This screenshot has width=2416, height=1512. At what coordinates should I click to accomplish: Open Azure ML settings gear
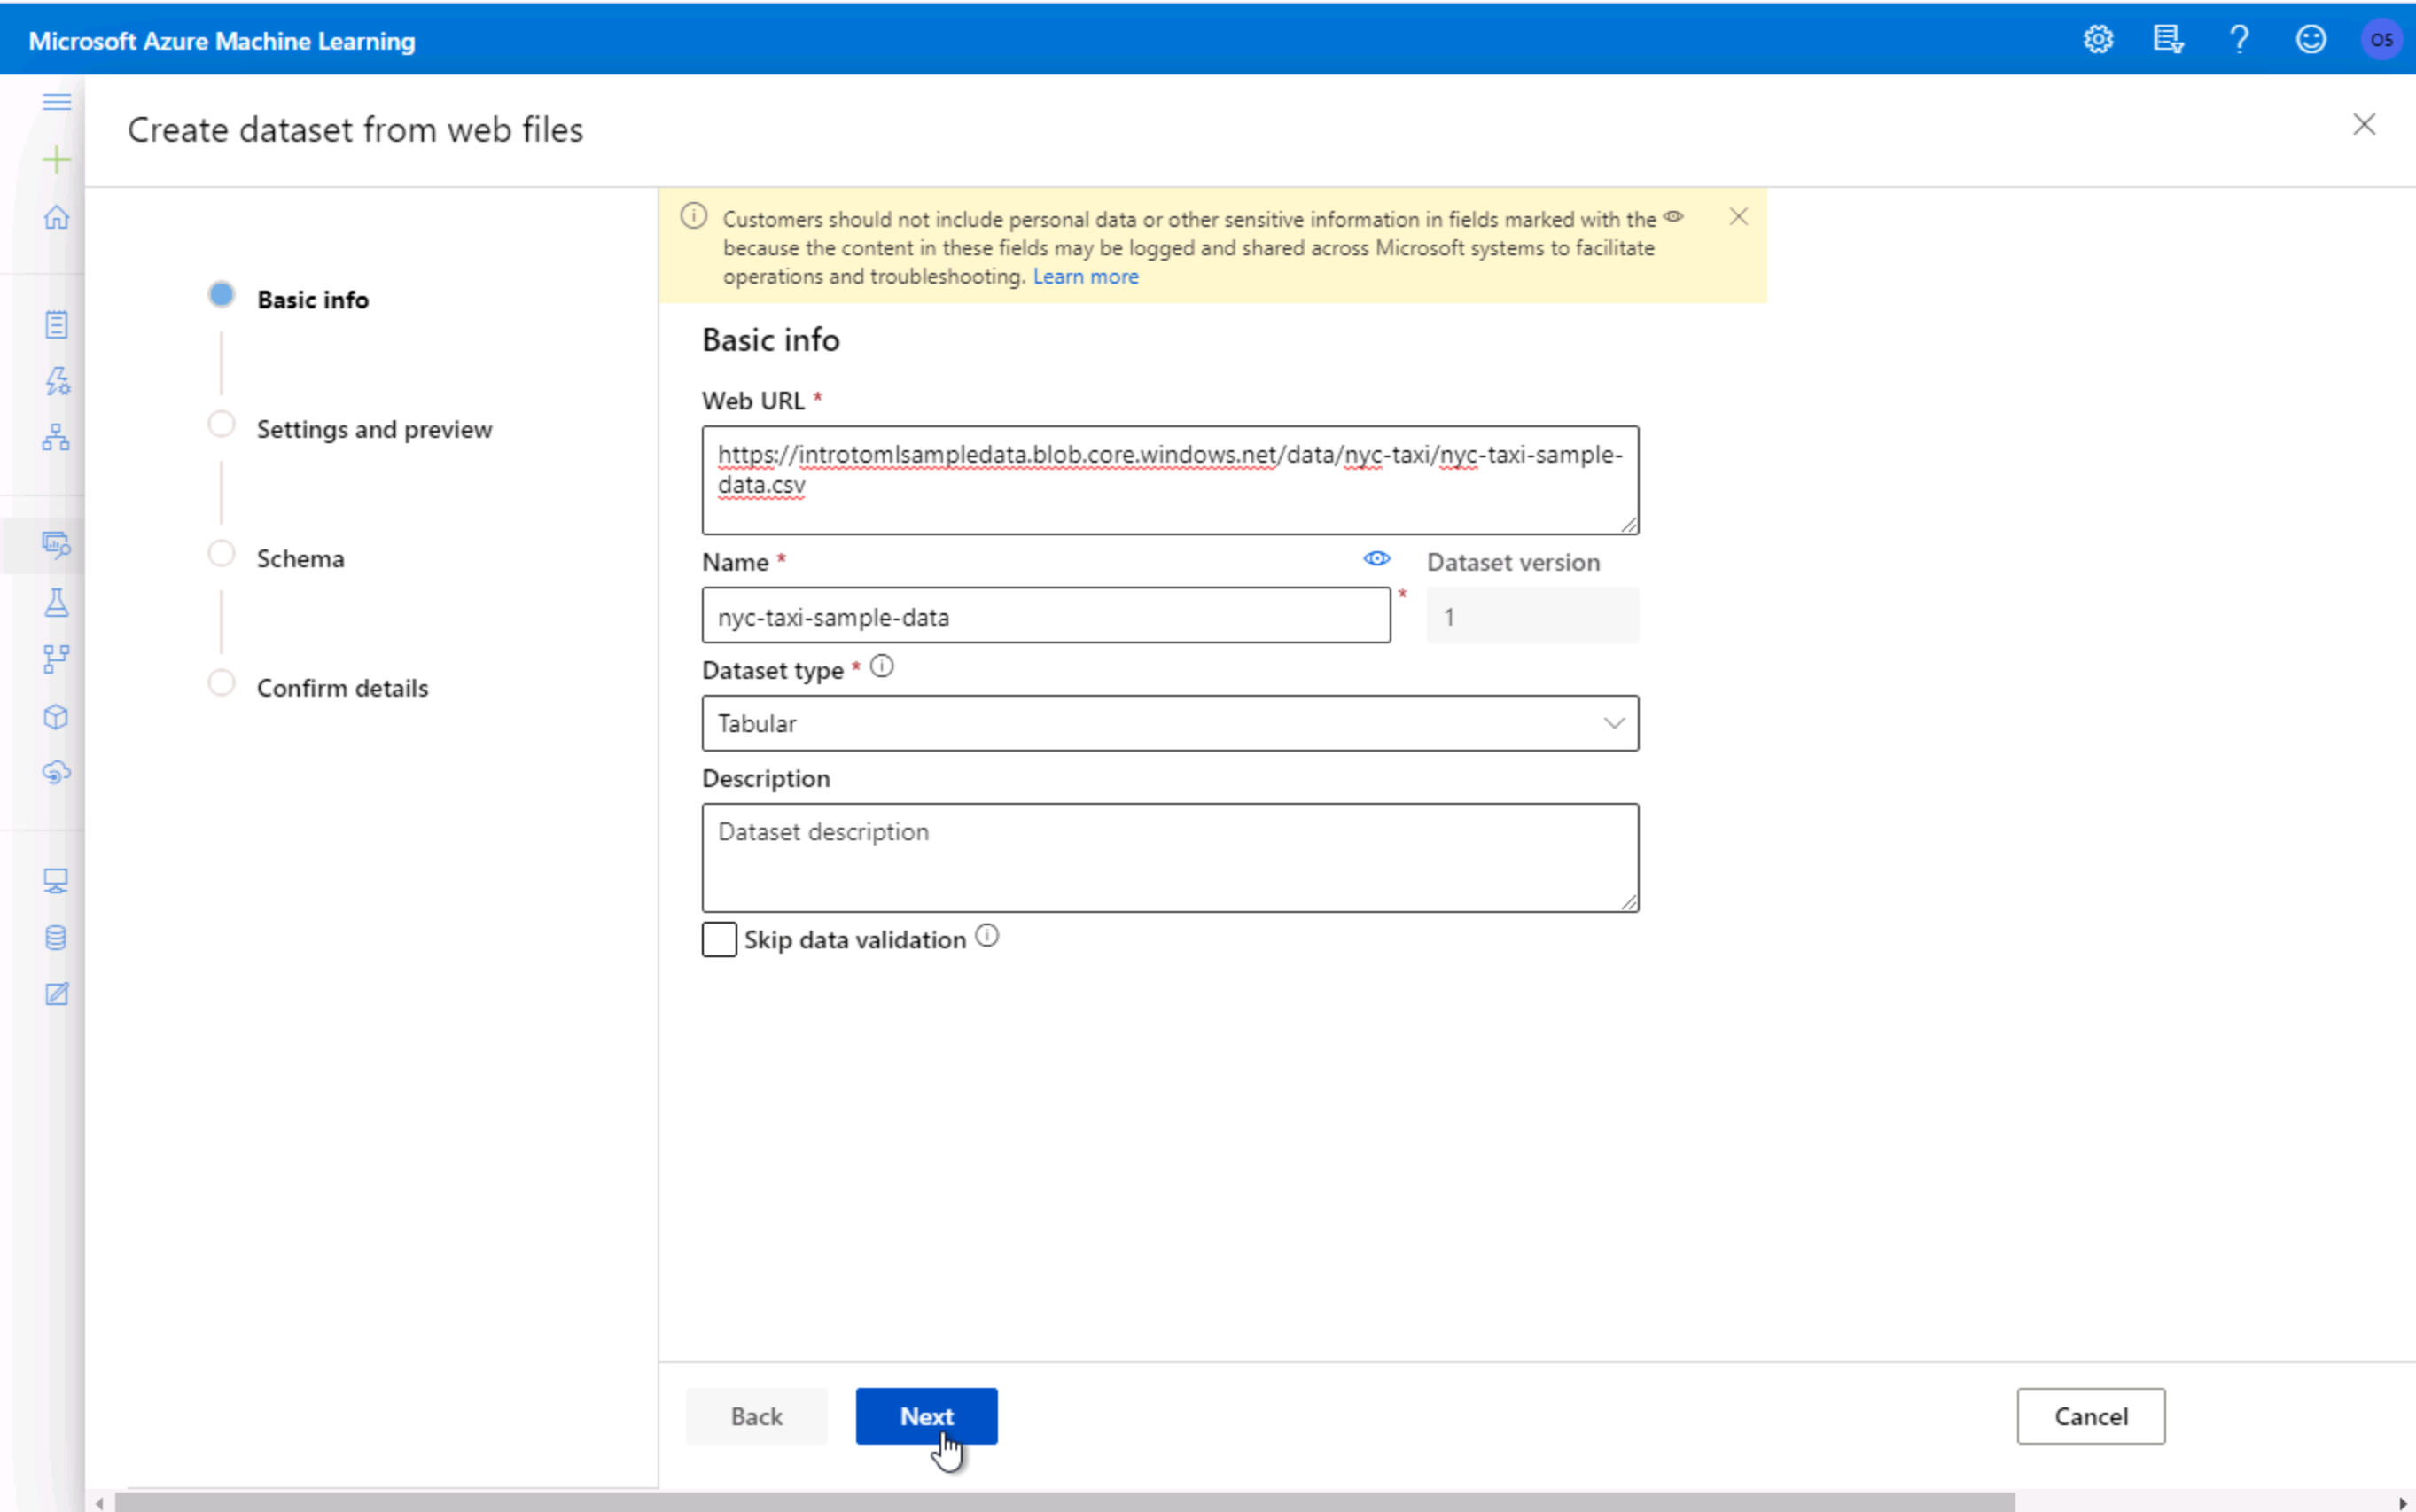(2098, 38)
